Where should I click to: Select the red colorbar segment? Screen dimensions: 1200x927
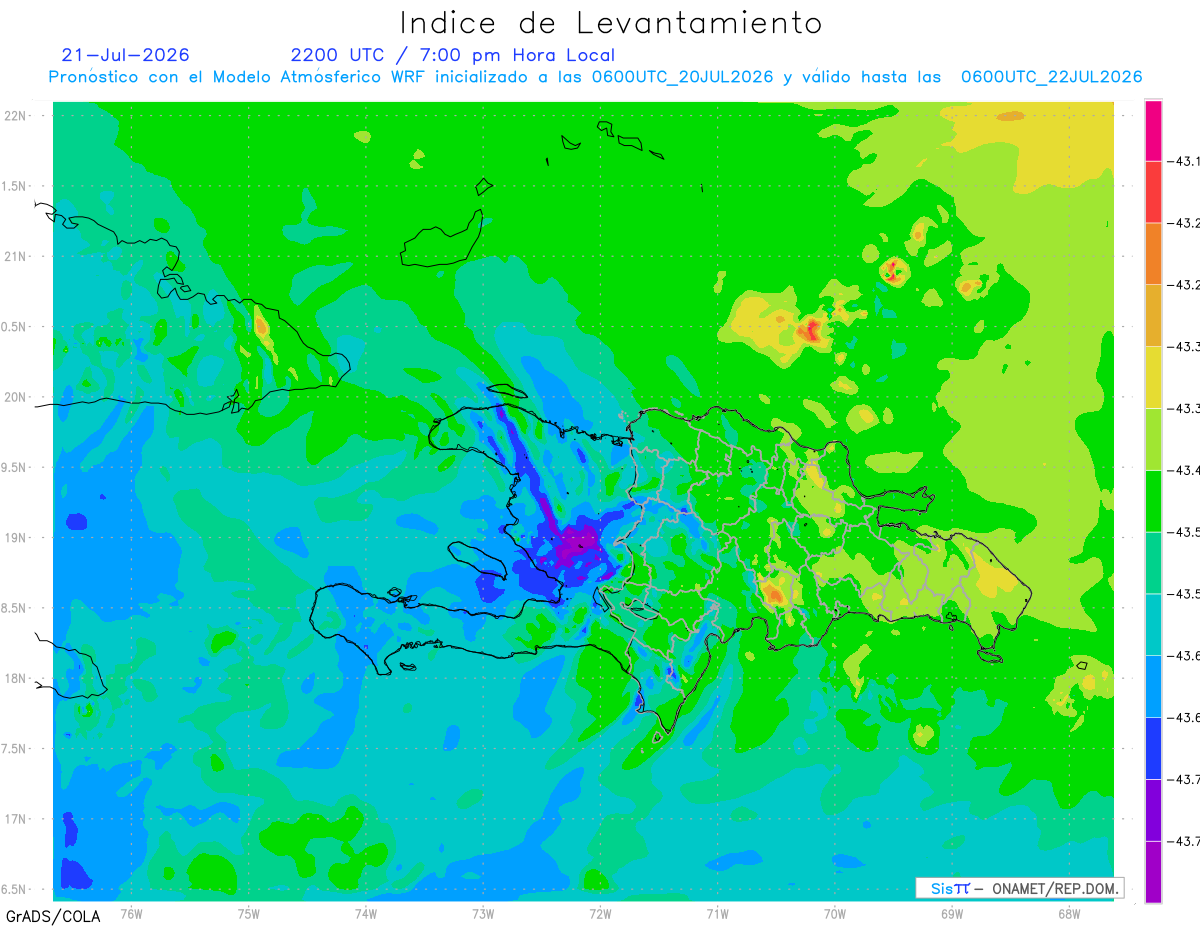click(x=1153, y=192)
